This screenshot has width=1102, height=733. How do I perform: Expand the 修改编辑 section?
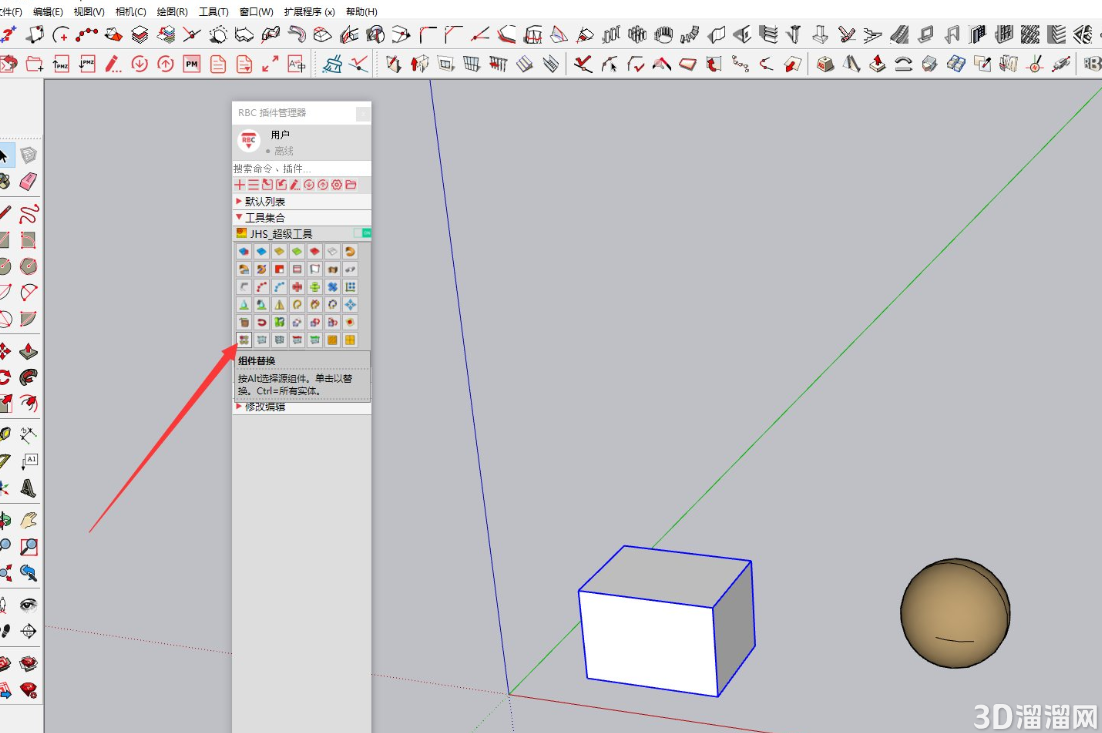[x=302, y=407]
